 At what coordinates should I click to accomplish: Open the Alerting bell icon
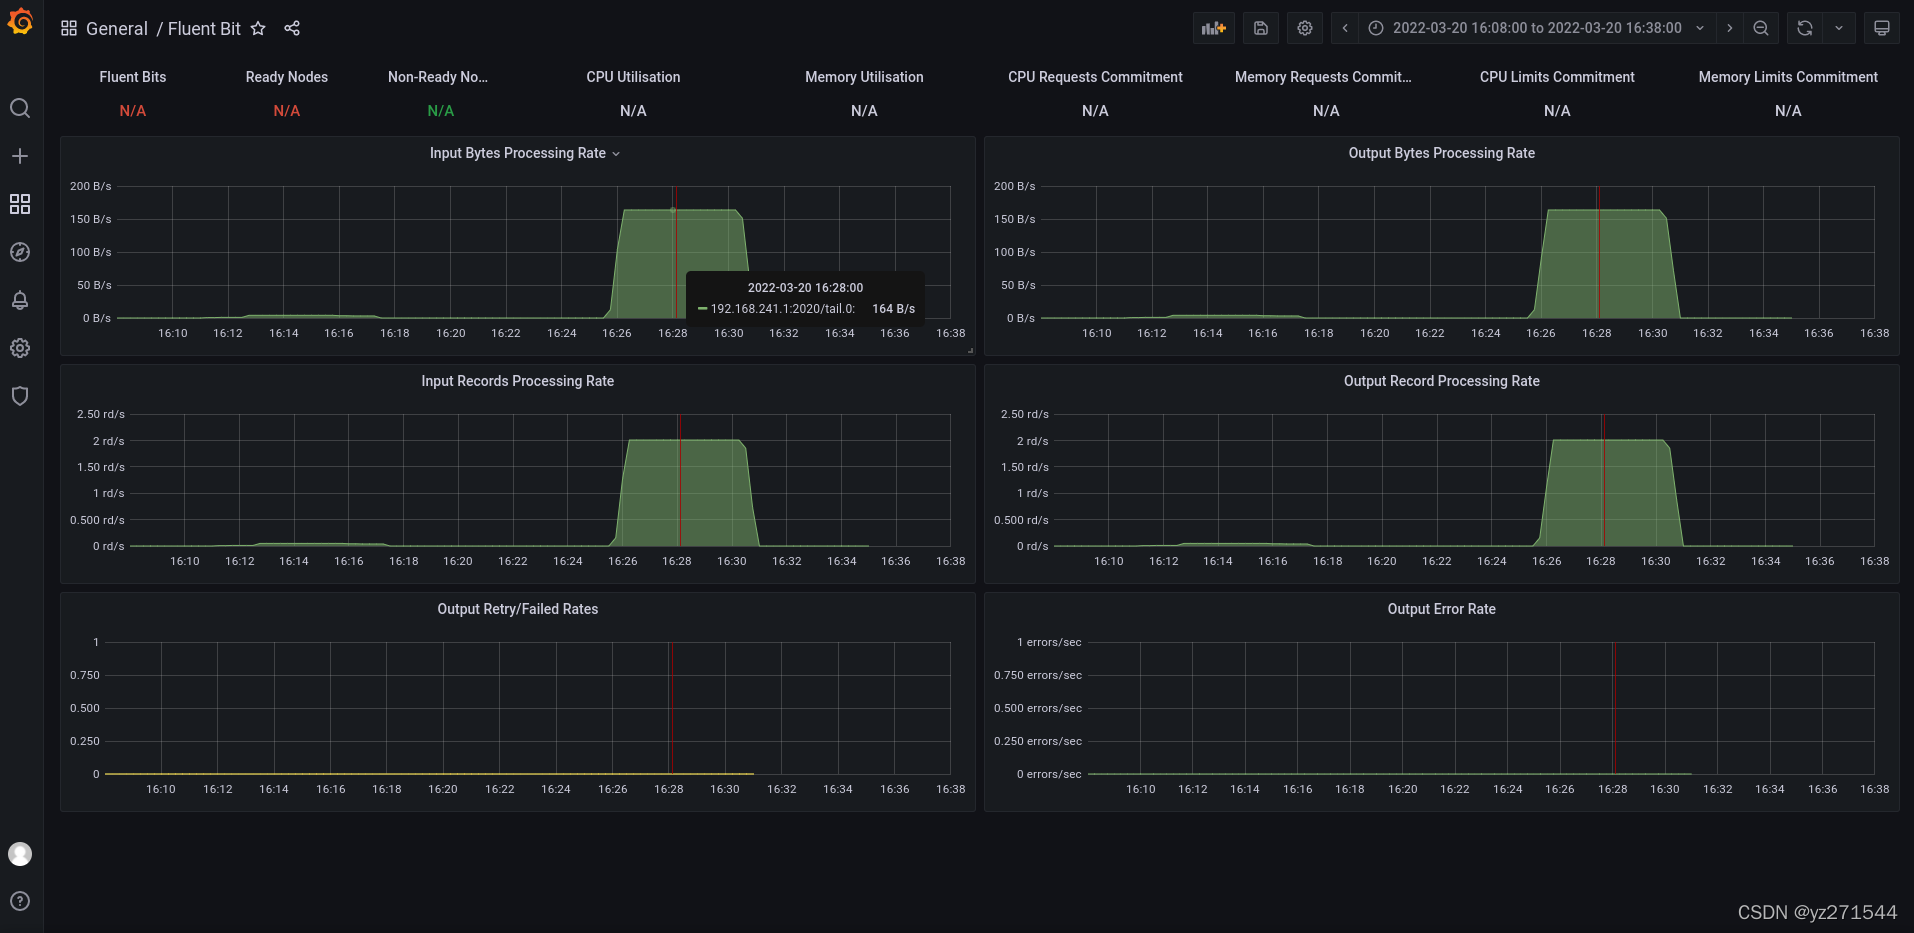pos(20,300)
